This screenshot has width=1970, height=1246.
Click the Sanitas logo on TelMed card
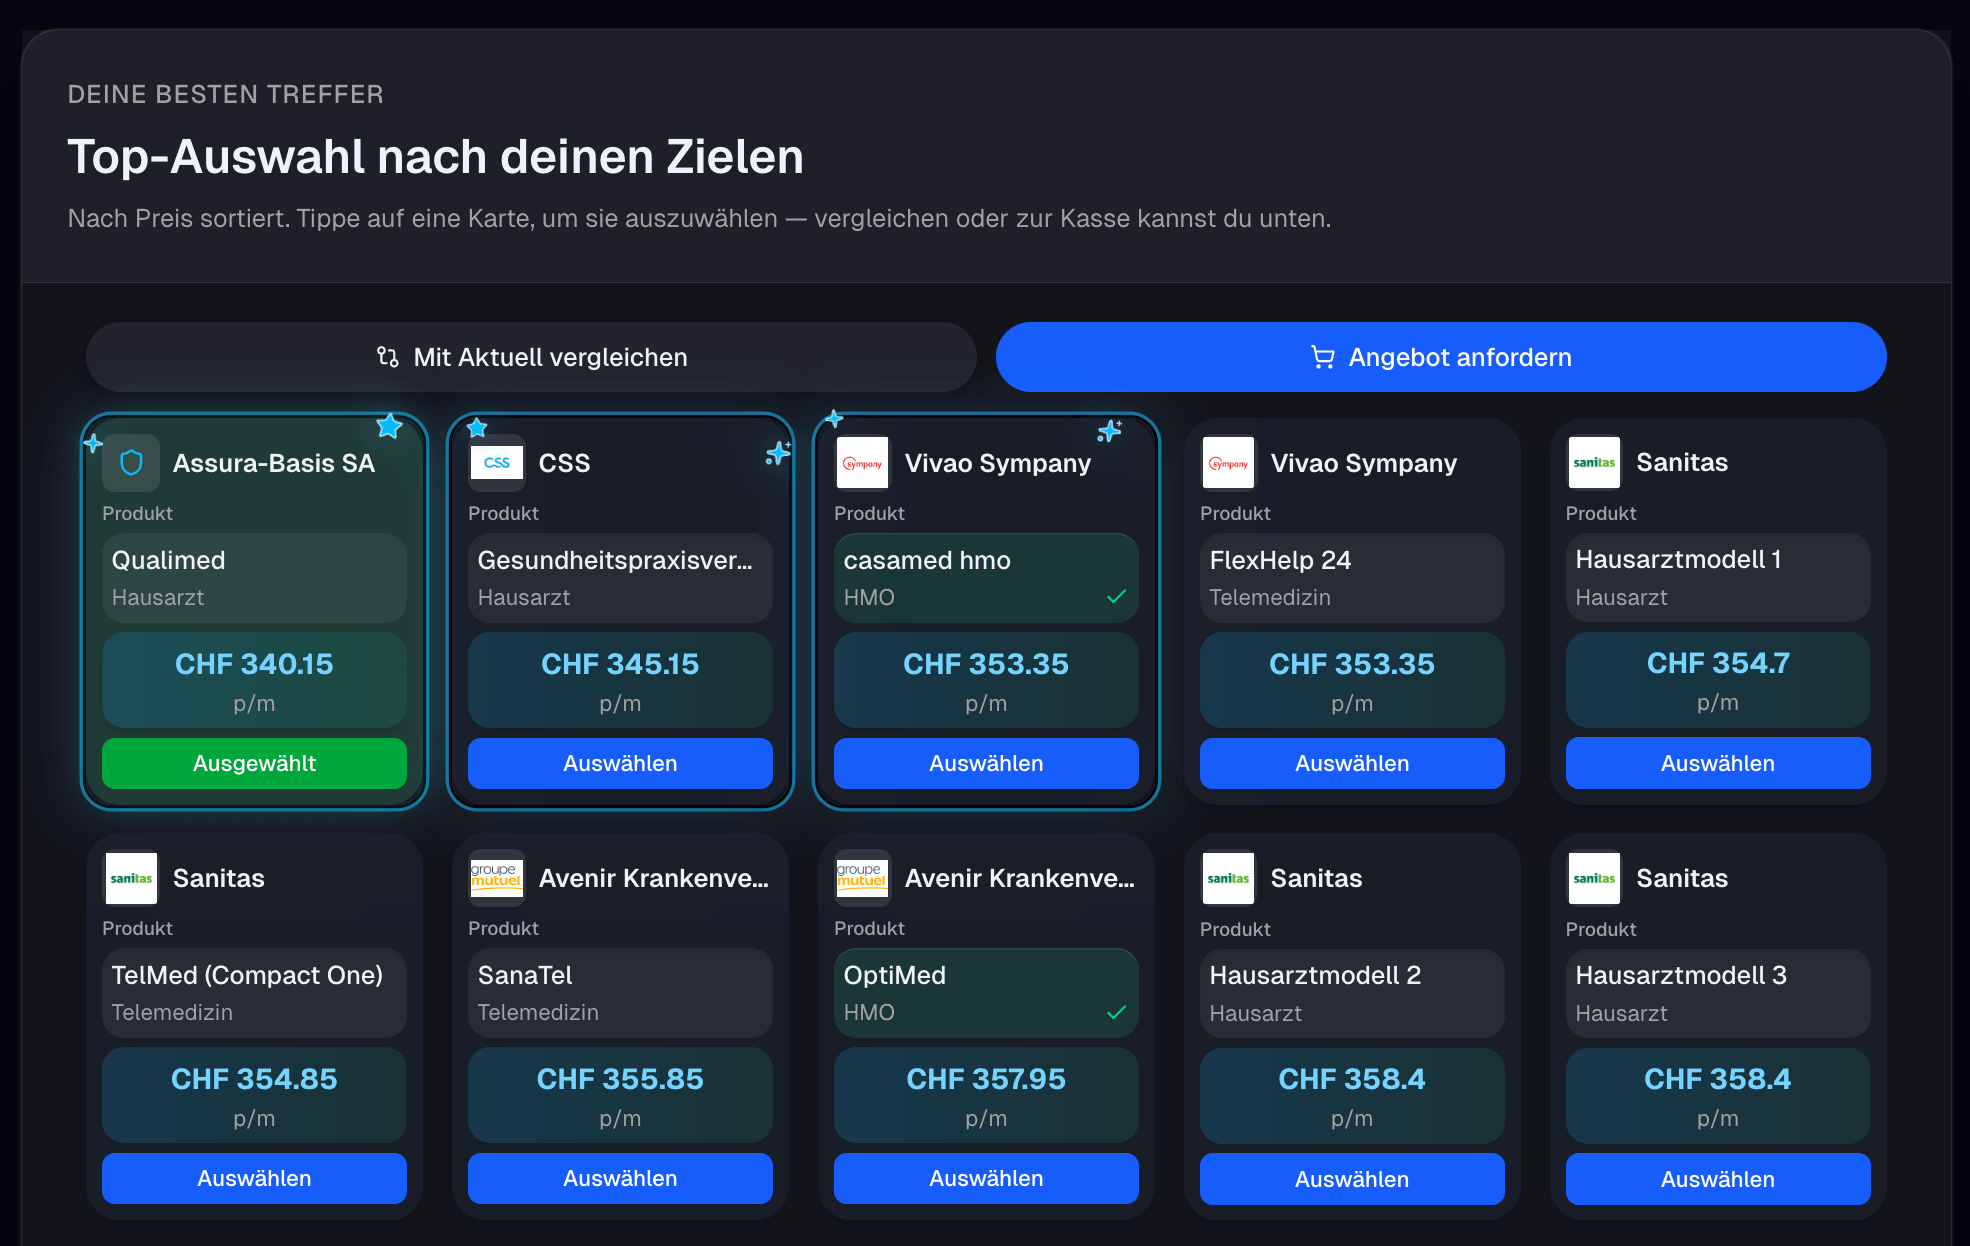click(131, 878)
